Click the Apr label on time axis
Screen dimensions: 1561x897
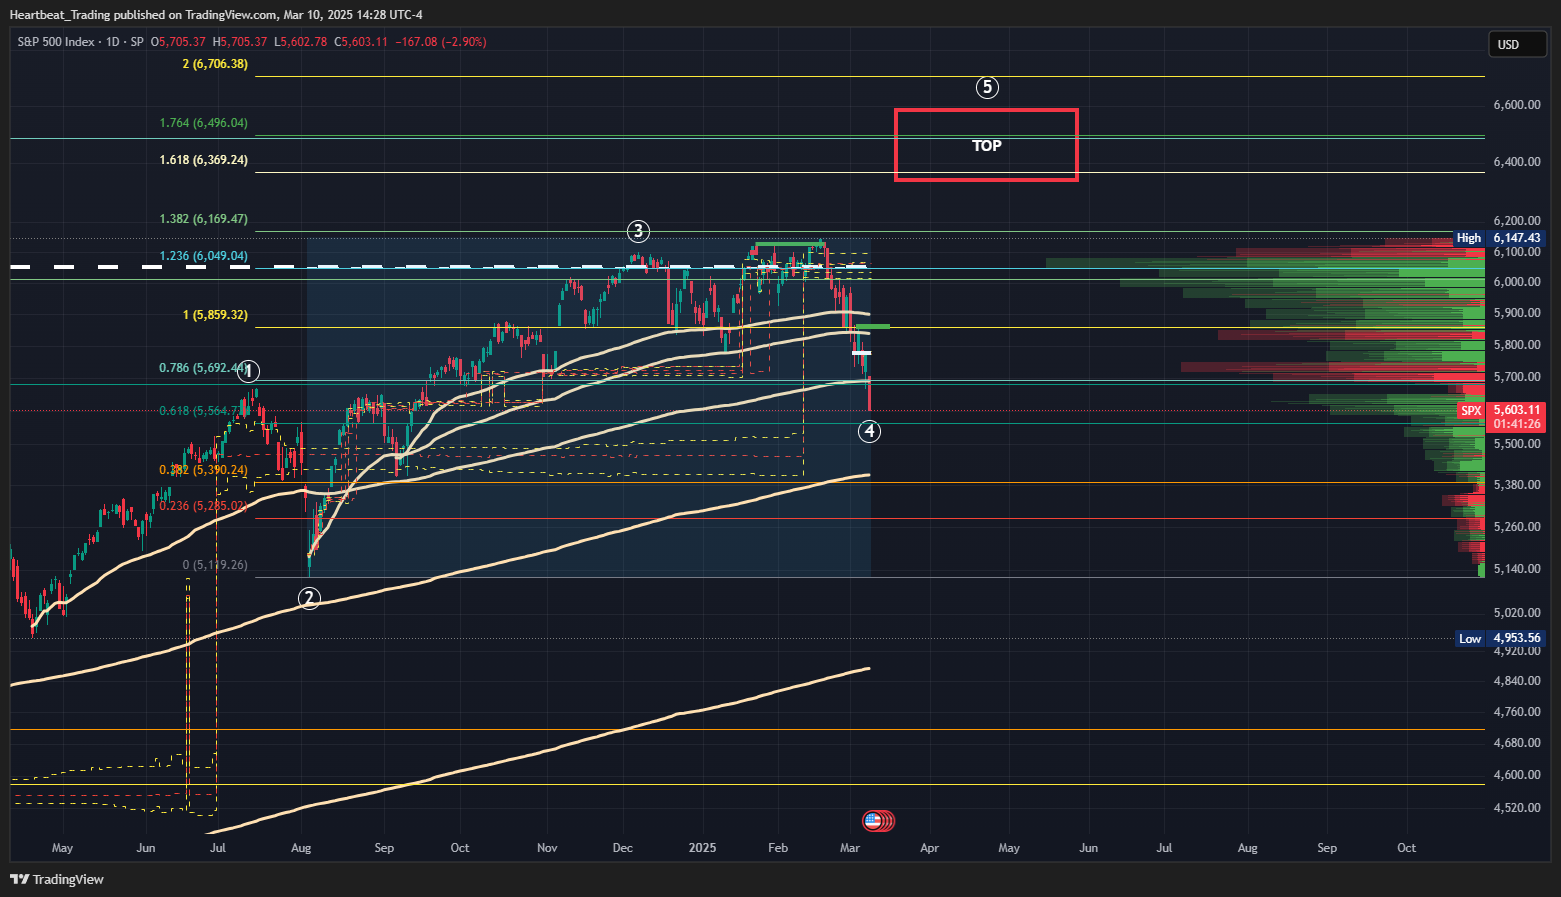(929, 848)
